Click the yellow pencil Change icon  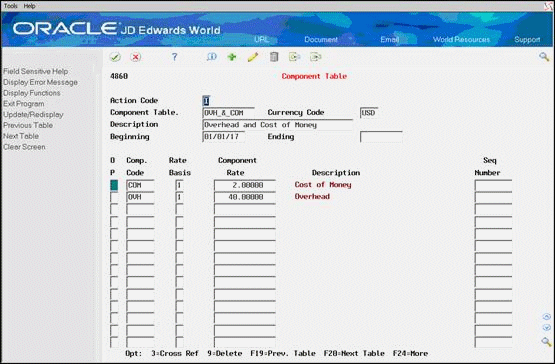253,57
